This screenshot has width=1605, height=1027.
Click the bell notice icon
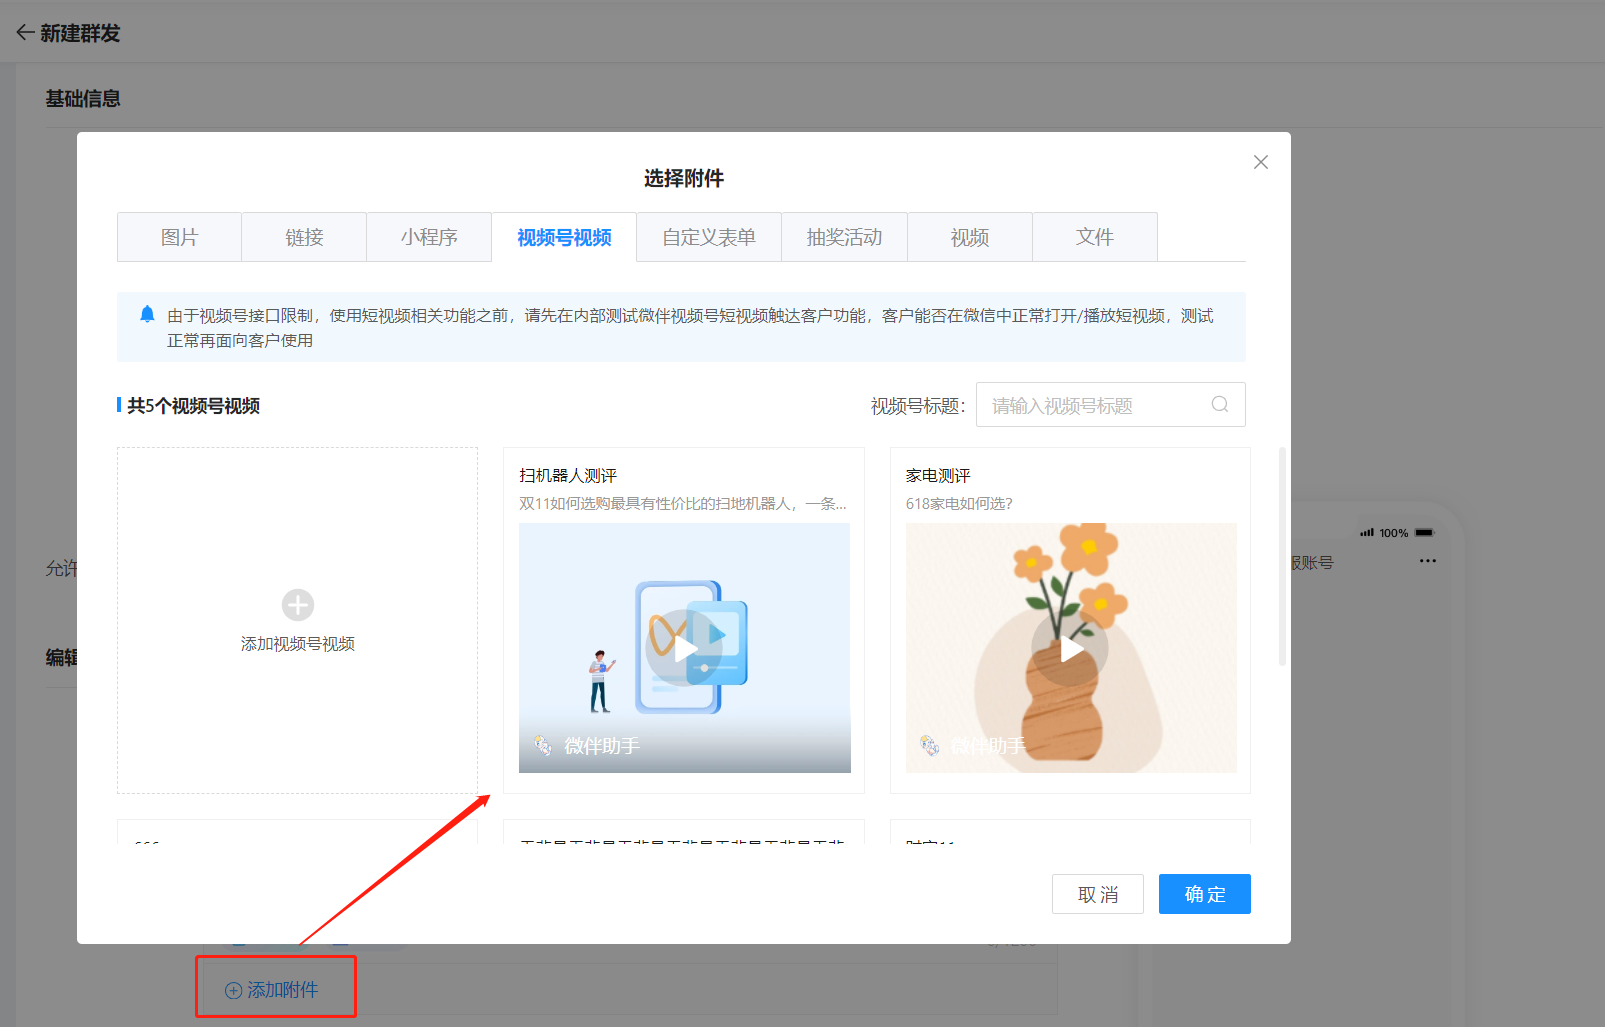[147, 314]
